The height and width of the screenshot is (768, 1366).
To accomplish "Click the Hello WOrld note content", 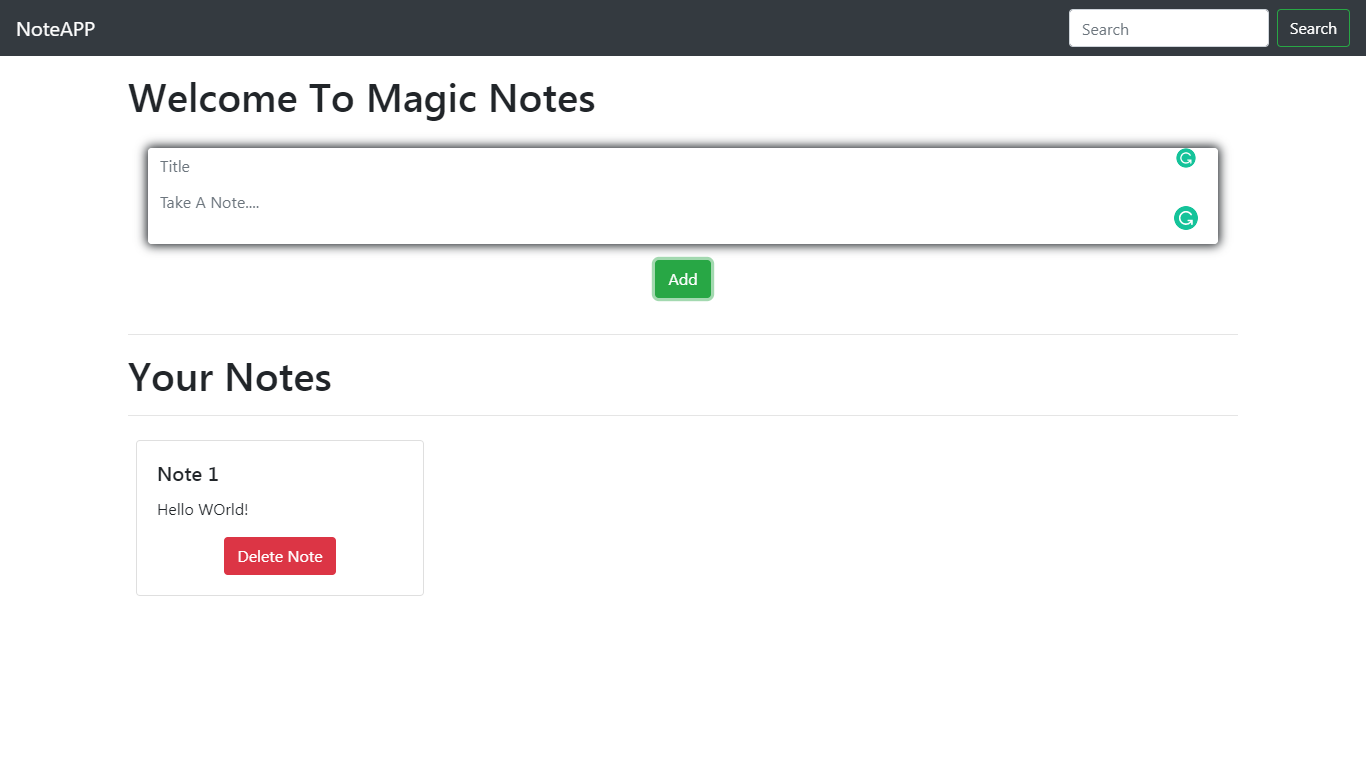I will (202, 509).
